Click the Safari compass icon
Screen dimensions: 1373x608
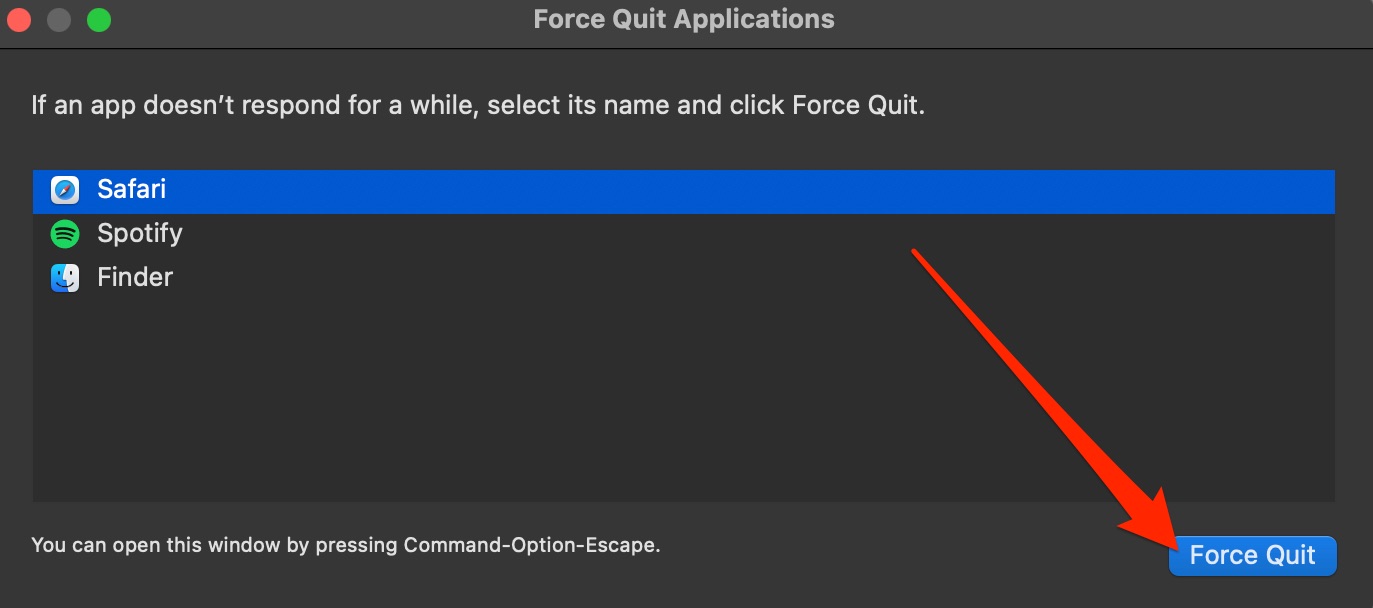[x=65, y=190]
